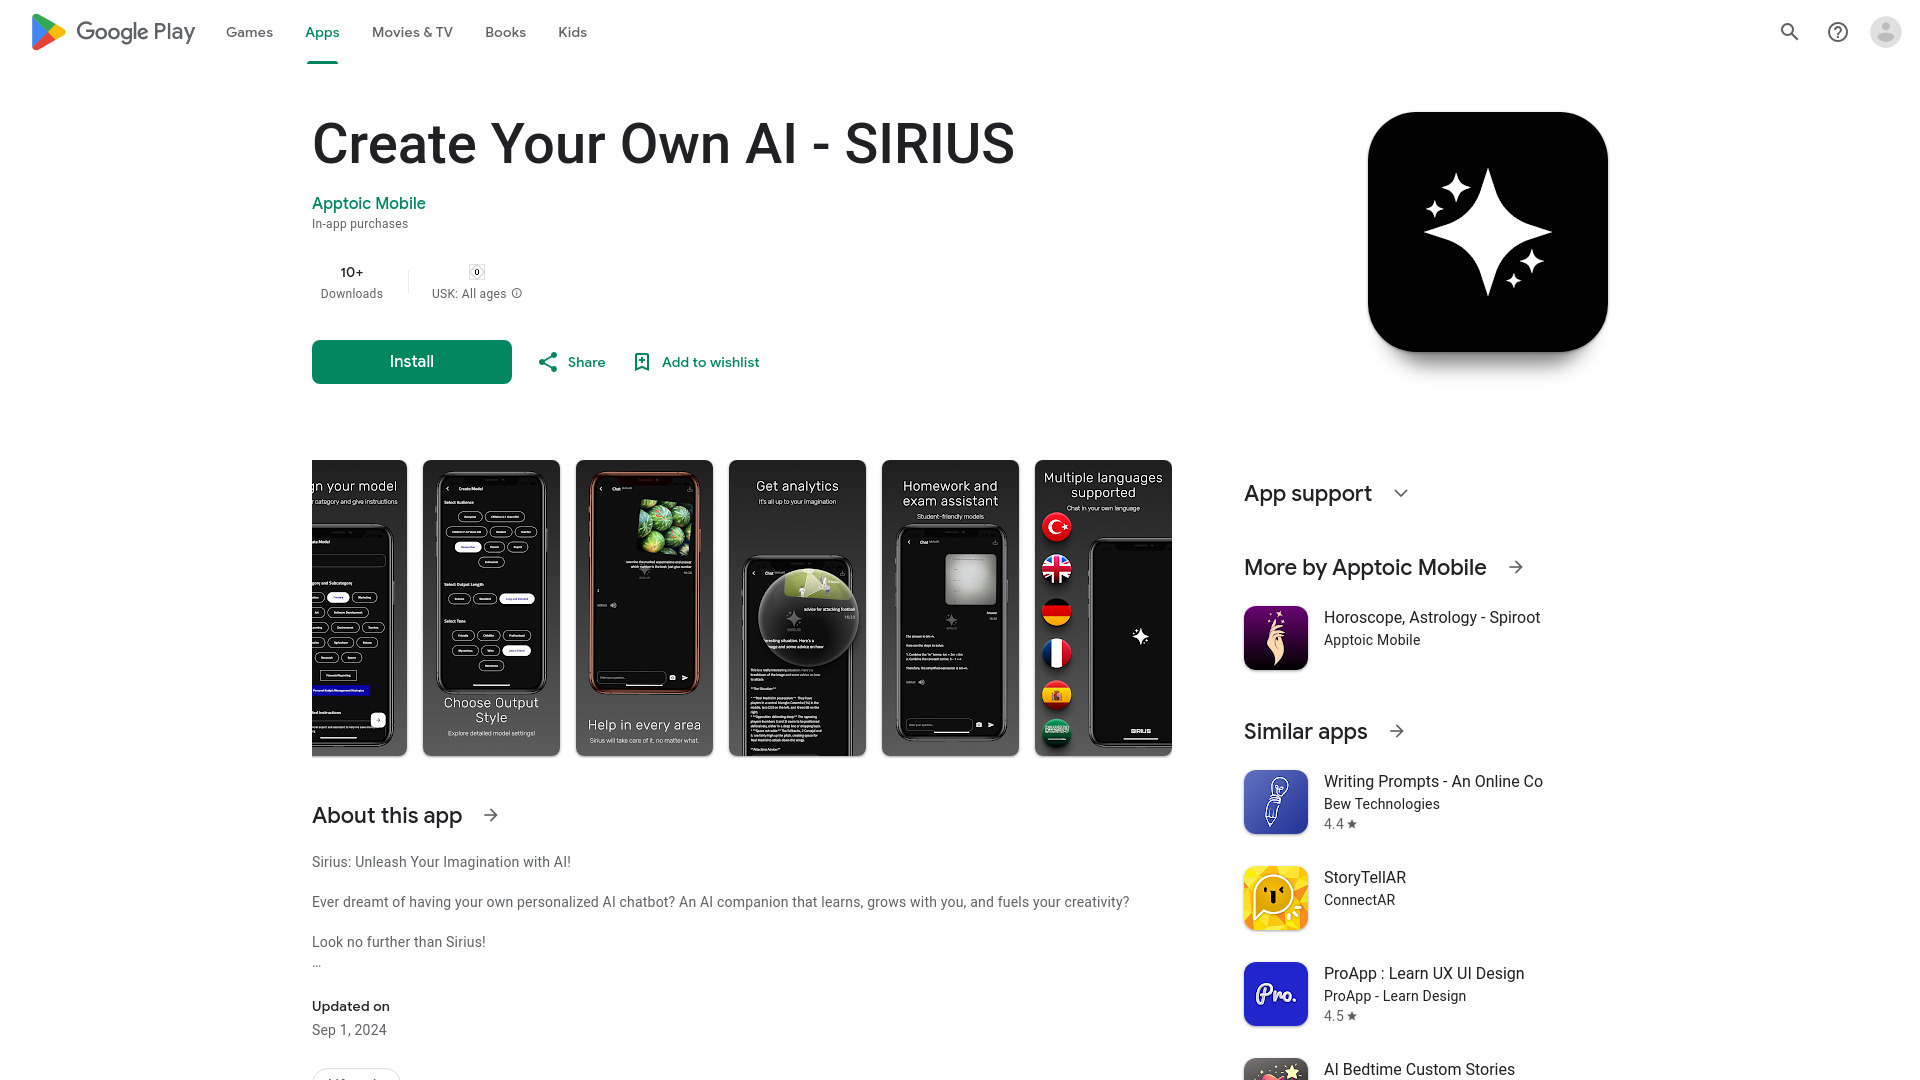Expand the App support section
1920x1080 pixels.
[1400, 493]
